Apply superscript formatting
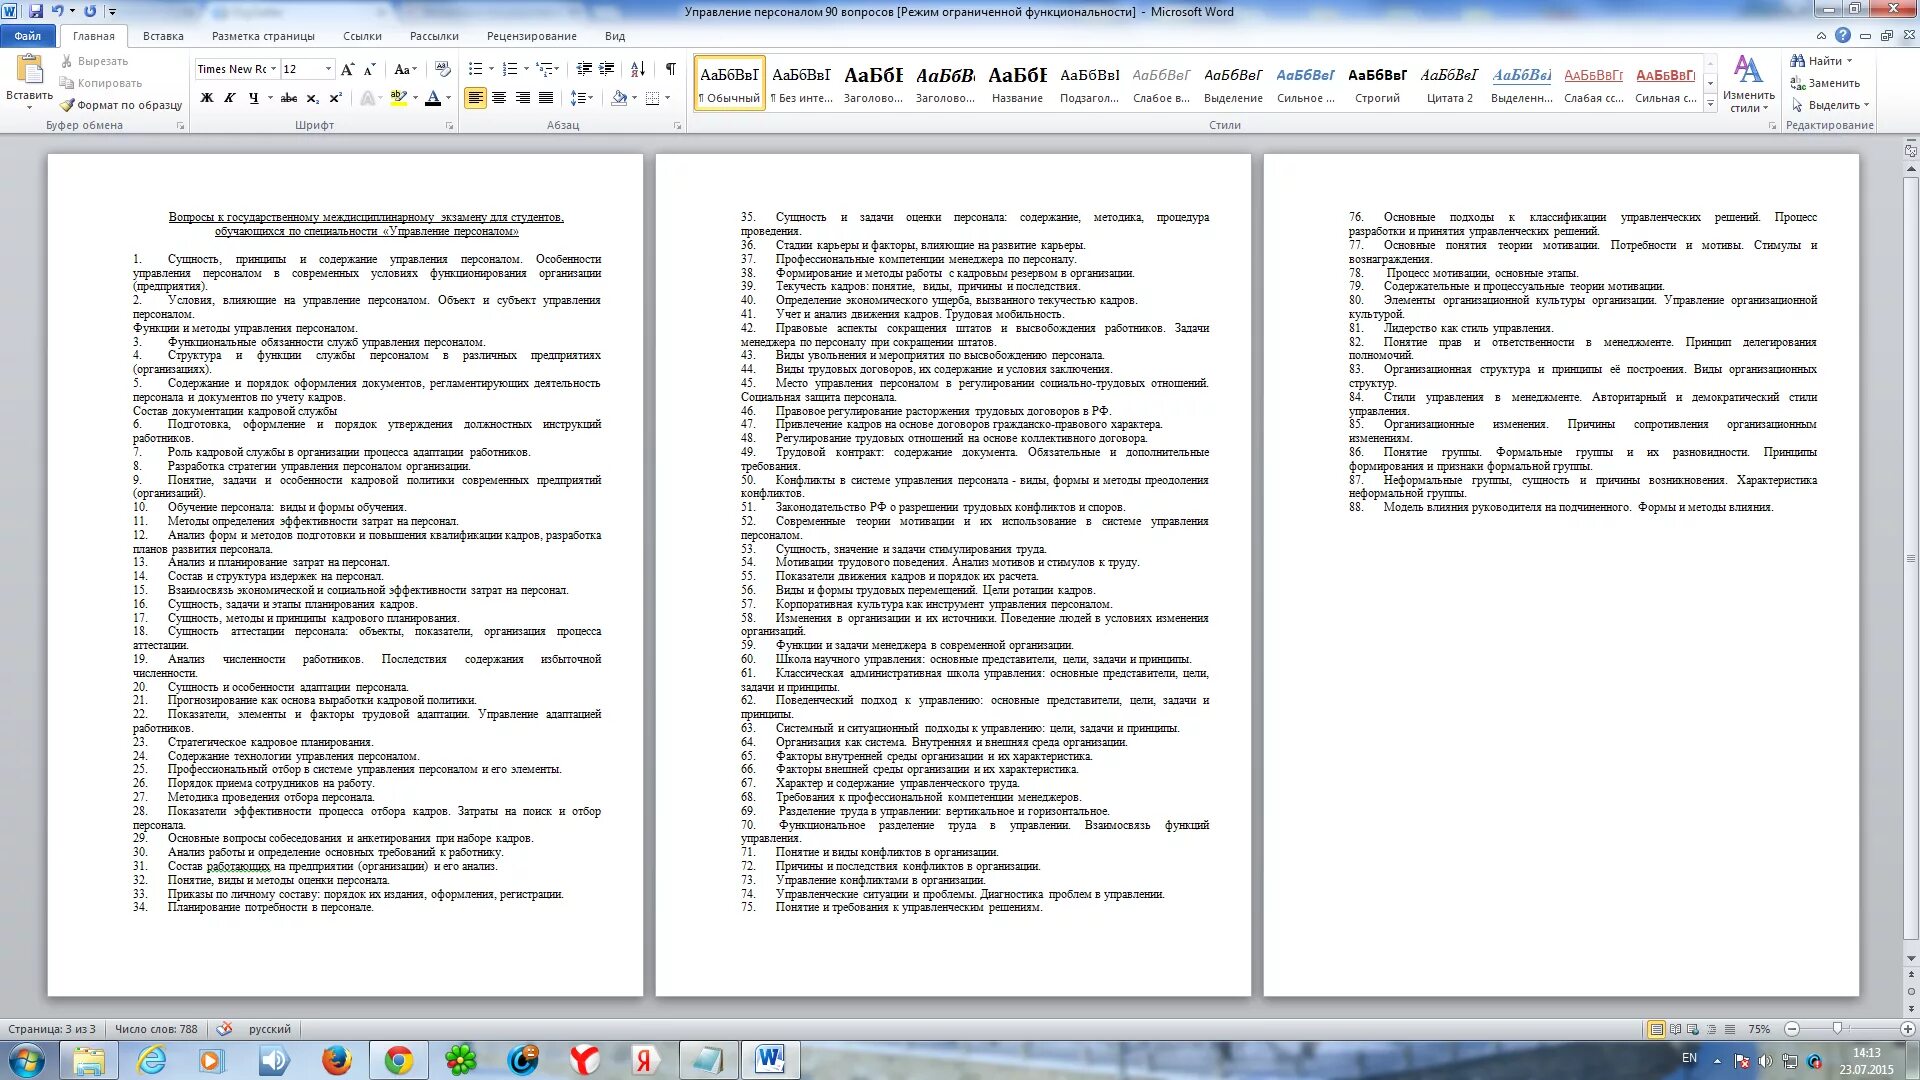Screen dimensions: 1920x1080 coord(336,98)
